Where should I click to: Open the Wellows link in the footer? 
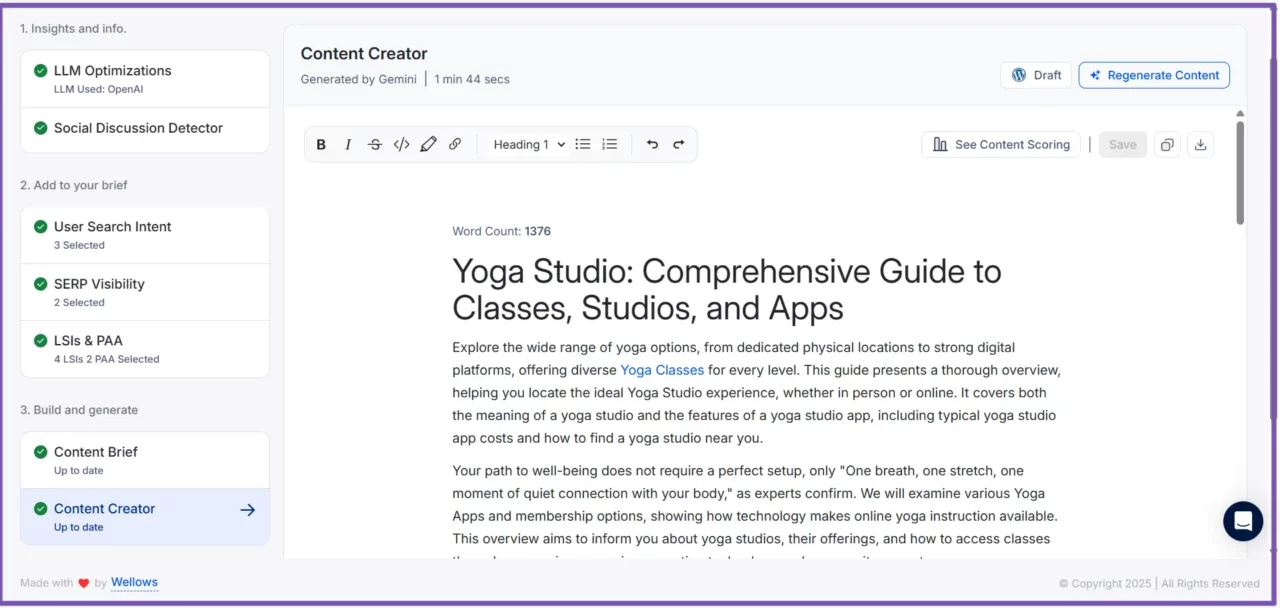coord(134,582)
